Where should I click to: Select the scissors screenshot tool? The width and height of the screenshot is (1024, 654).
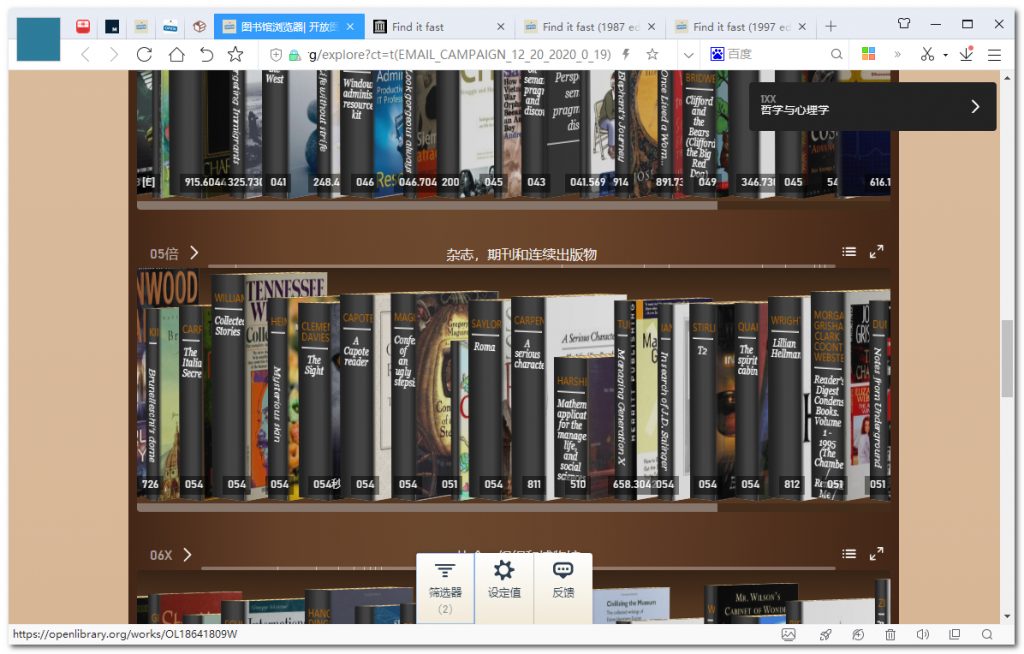[x=925, y=55]
